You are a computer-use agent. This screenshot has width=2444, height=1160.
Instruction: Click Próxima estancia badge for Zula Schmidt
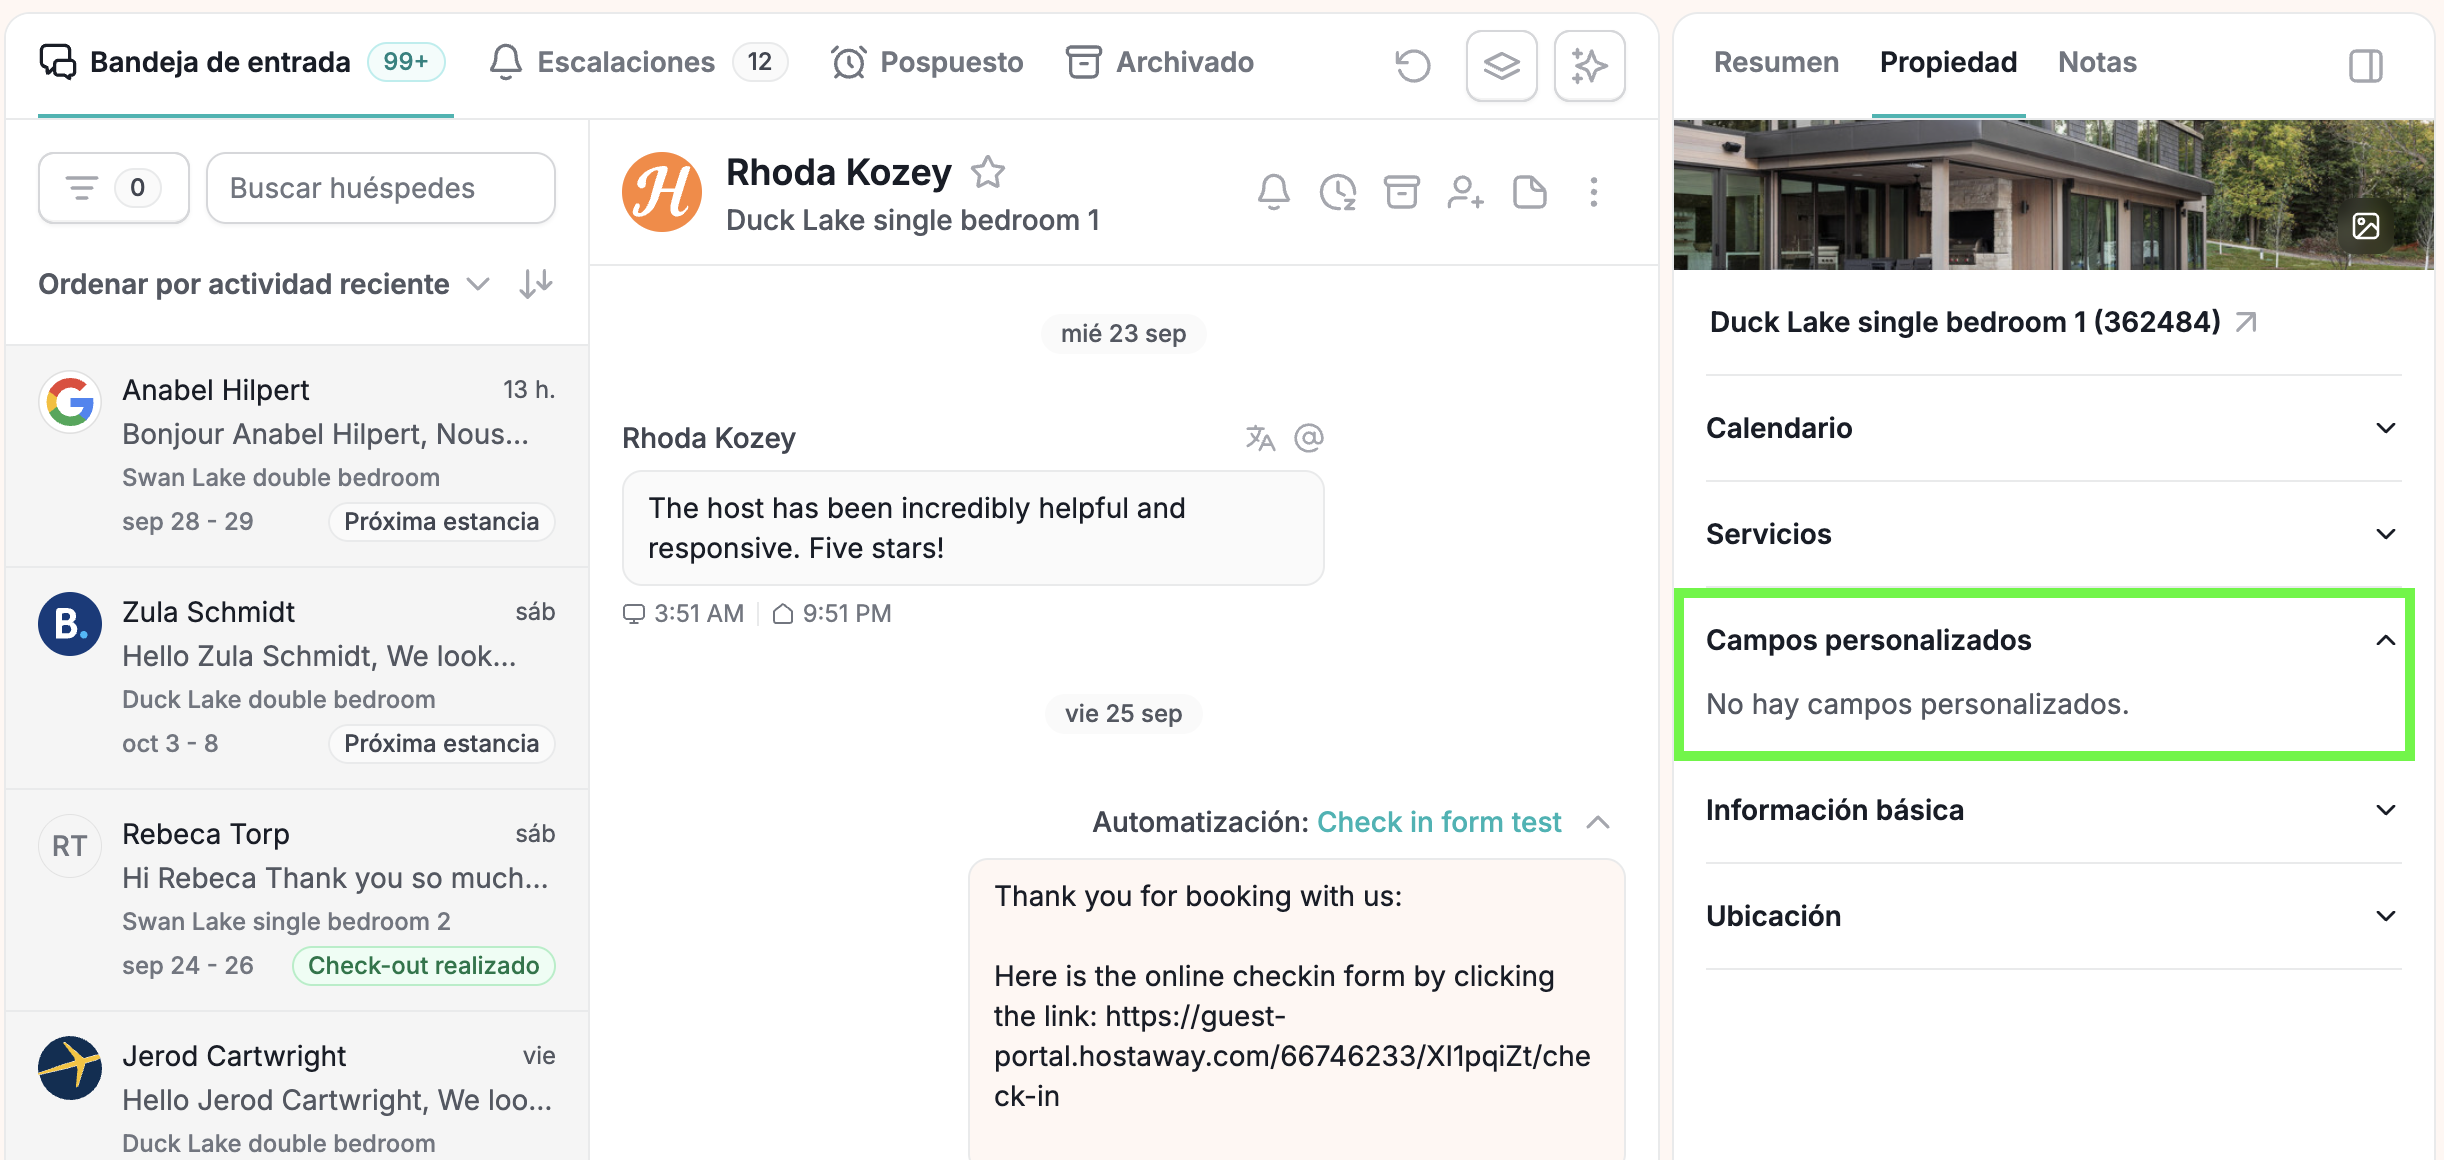pos(441,744)
